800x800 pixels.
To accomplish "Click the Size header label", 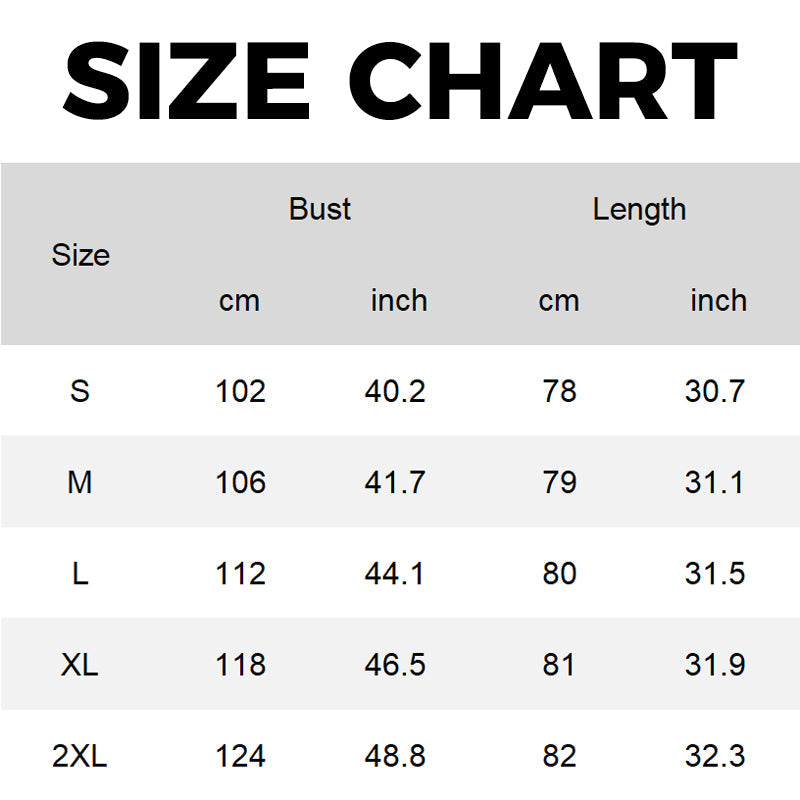I will [x=81, y=255].
